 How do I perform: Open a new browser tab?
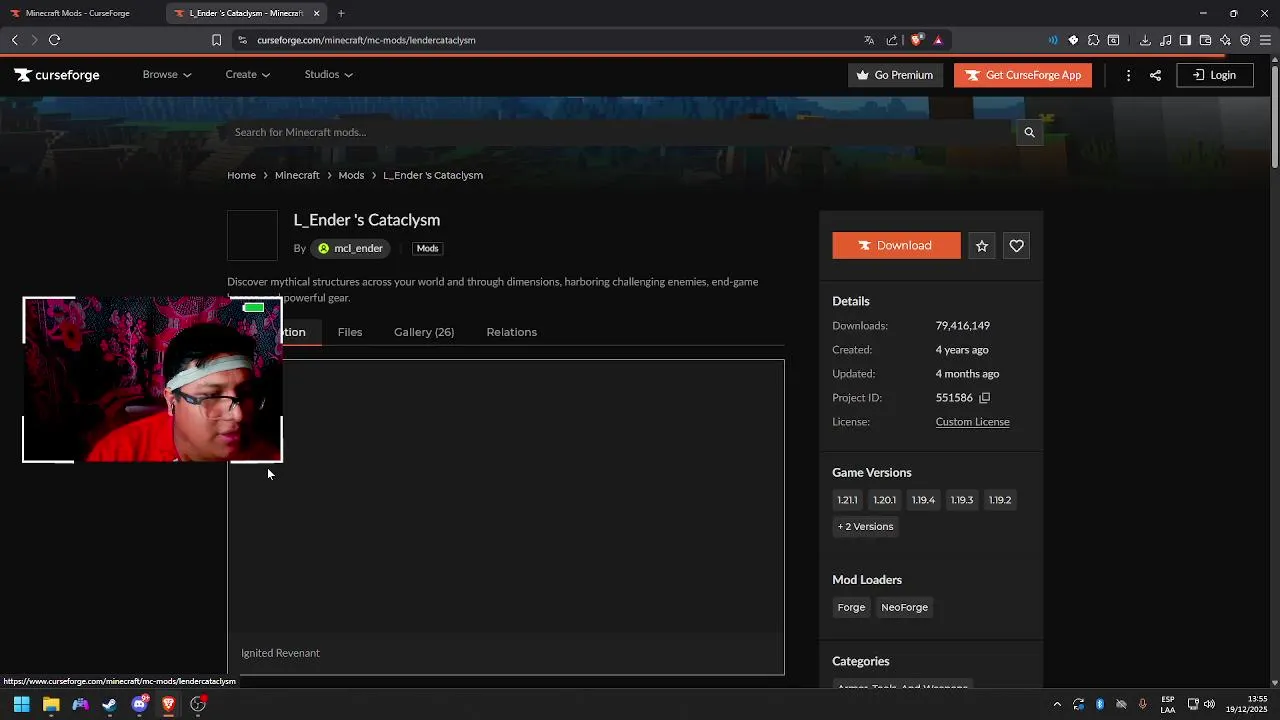[x=341, y=13]
